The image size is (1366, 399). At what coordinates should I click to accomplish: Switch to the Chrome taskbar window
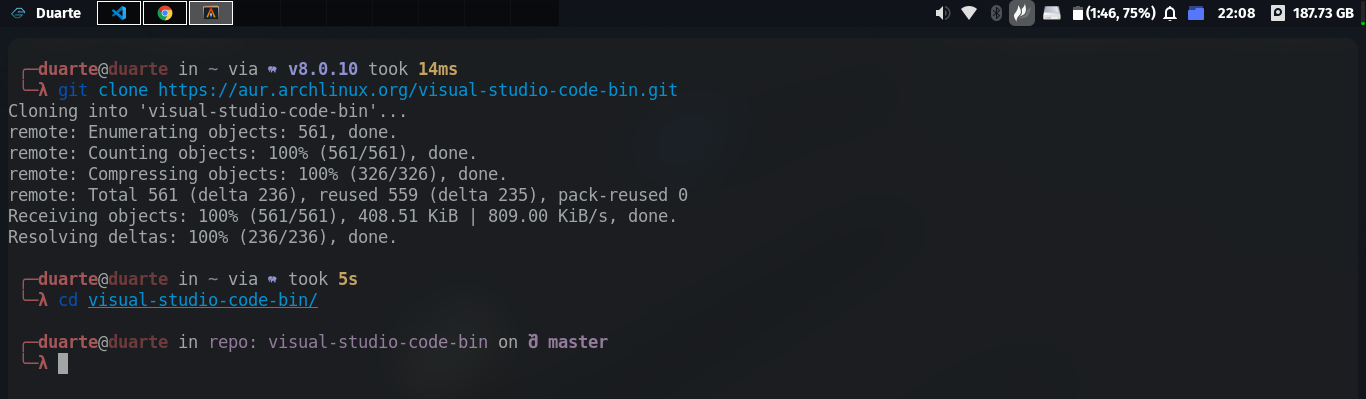click(x=165, y=13)
